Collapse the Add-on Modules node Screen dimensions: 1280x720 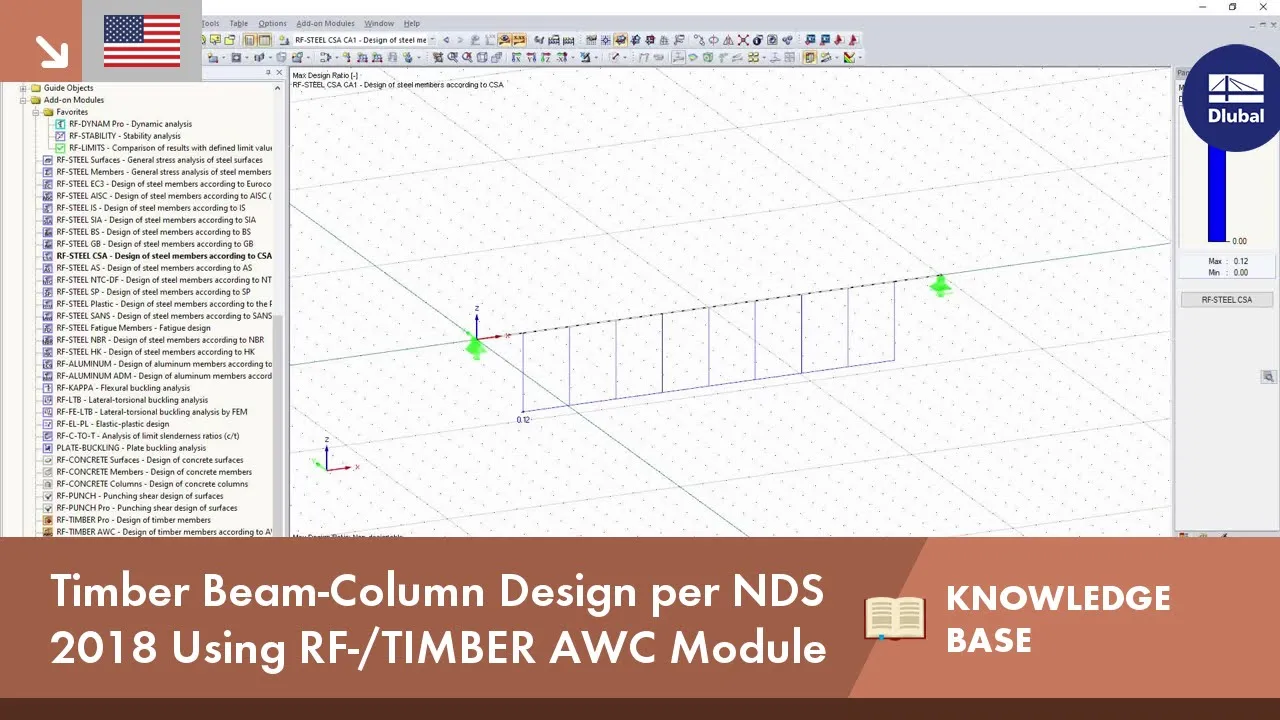click(23, 100)
